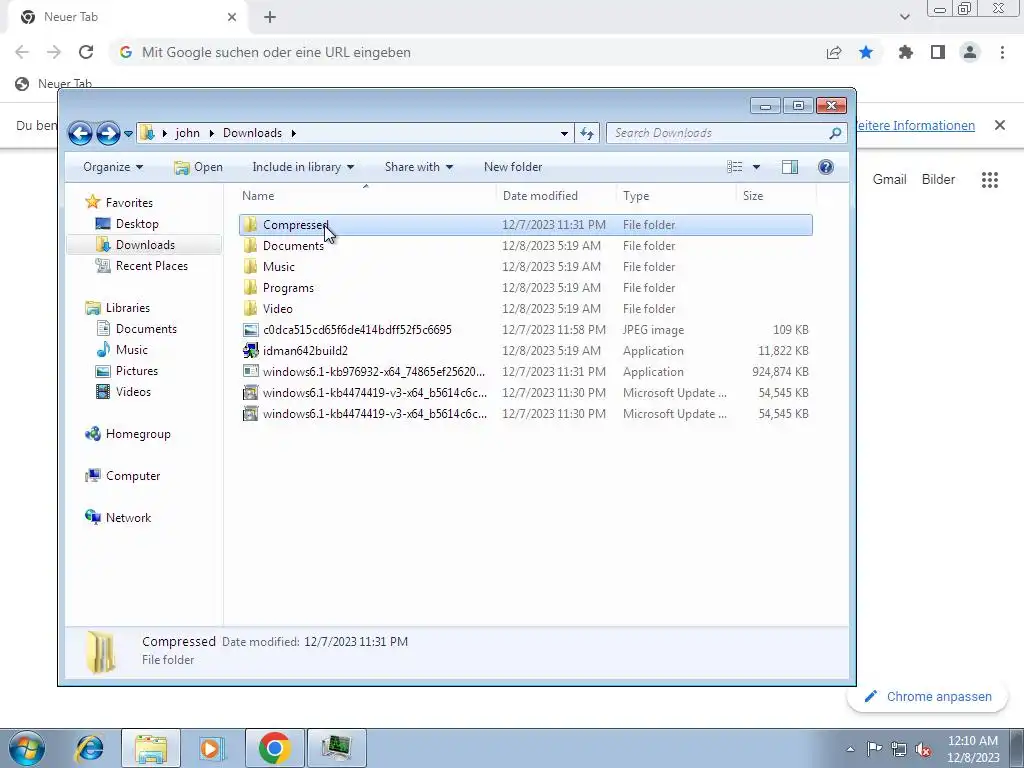Click the Open button in Explorer toolbar
Viewport: 1024px width, 768px height.
coord(198,167)
